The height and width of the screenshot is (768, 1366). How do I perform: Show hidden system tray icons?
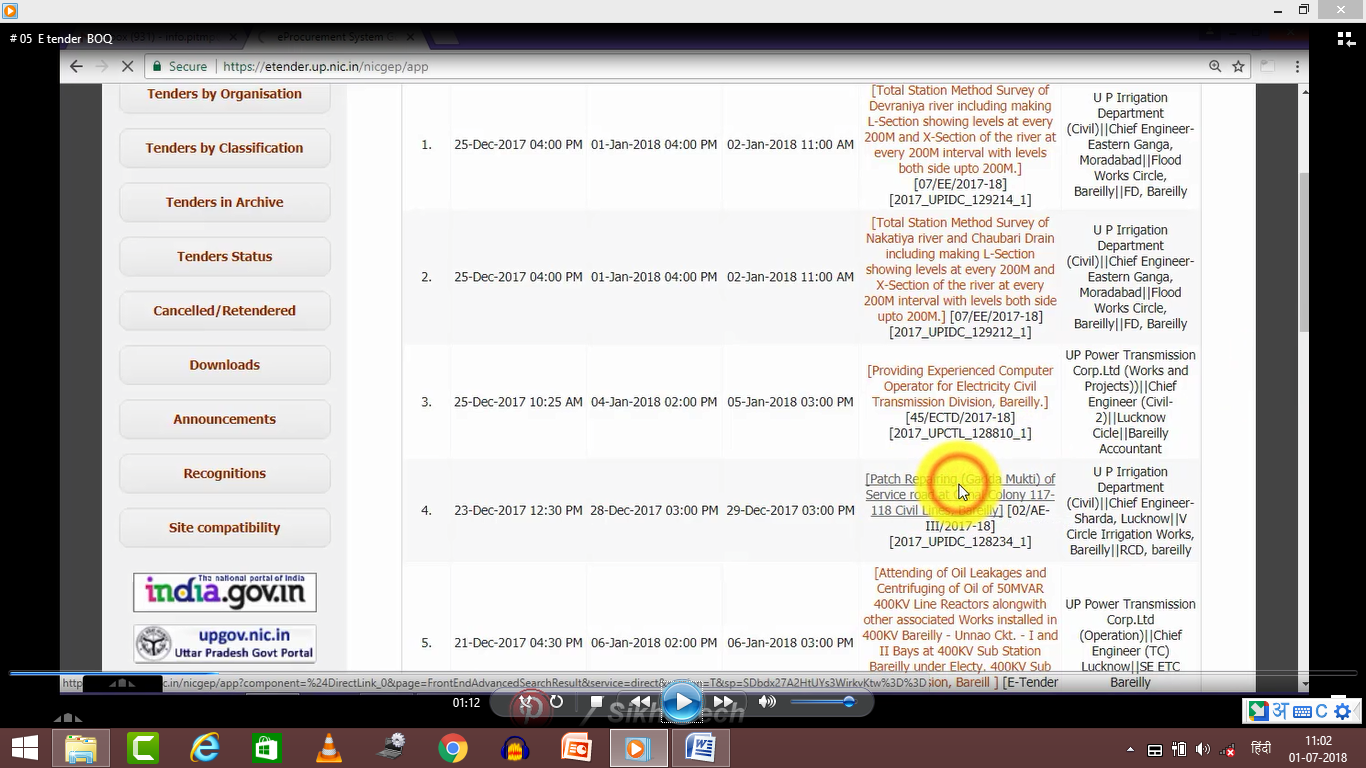1130,749
